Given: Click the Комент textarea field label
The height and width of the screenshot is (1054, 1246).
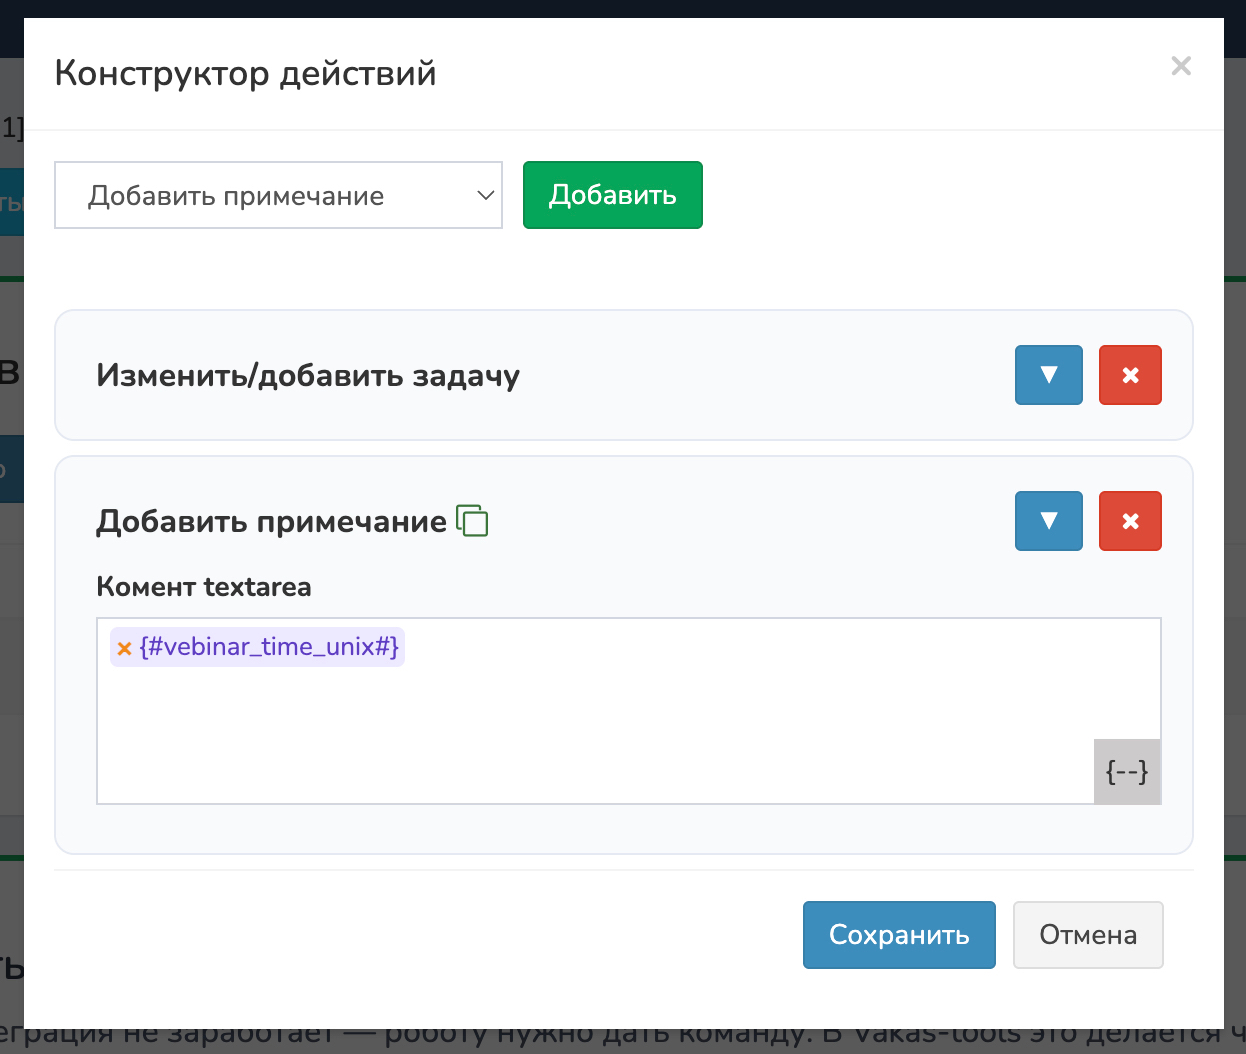Looking at the screenshot, I should (x=204, y=587).
